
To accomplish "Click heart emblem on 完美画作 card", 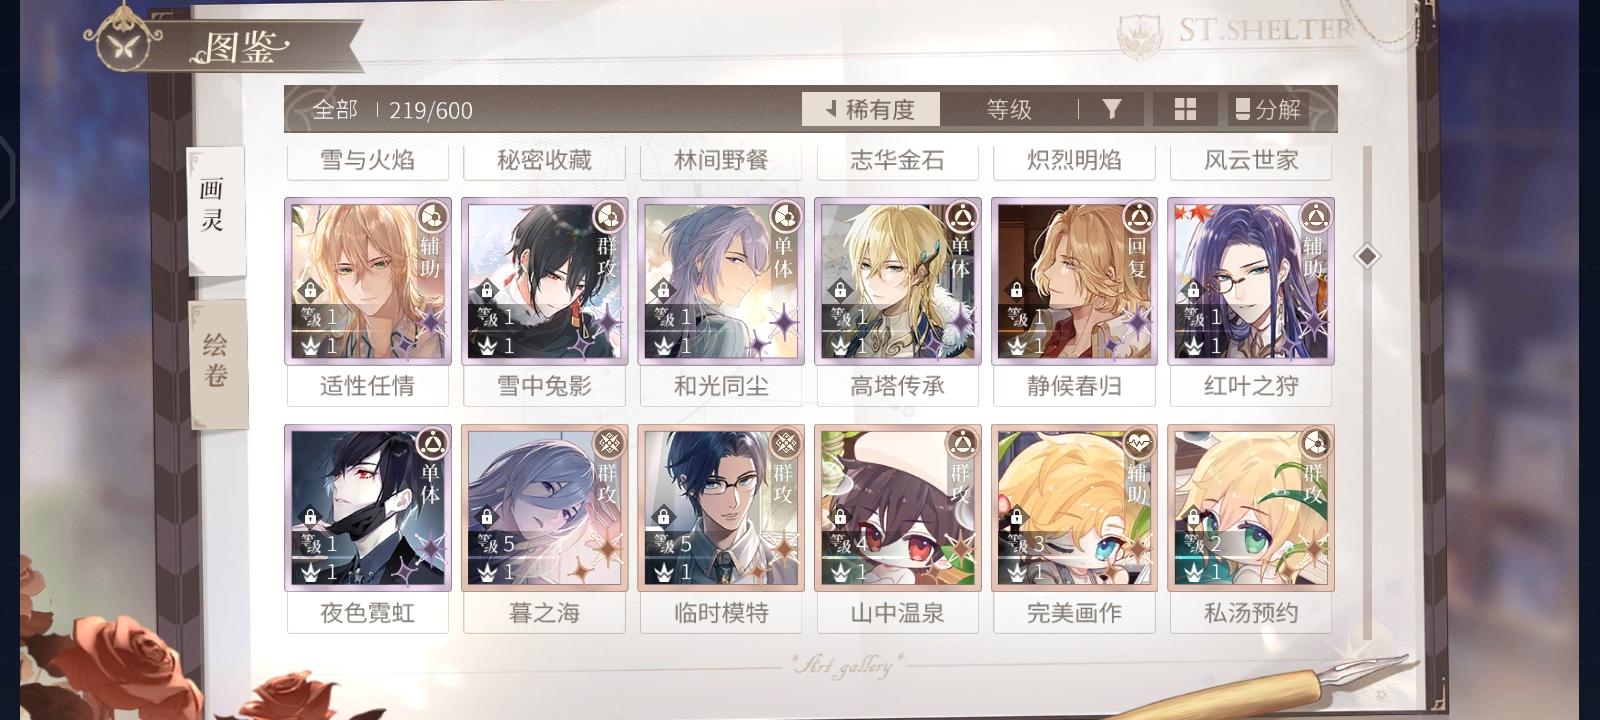I will tap(1139, 443).
